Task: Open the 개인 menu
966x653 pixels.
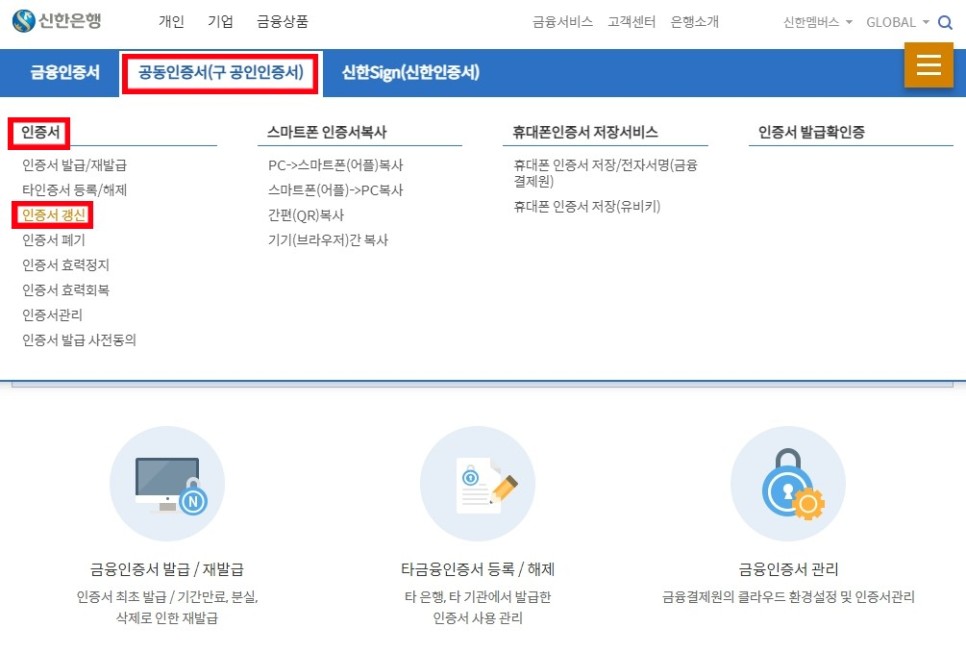Action: [x=171, y=22]
